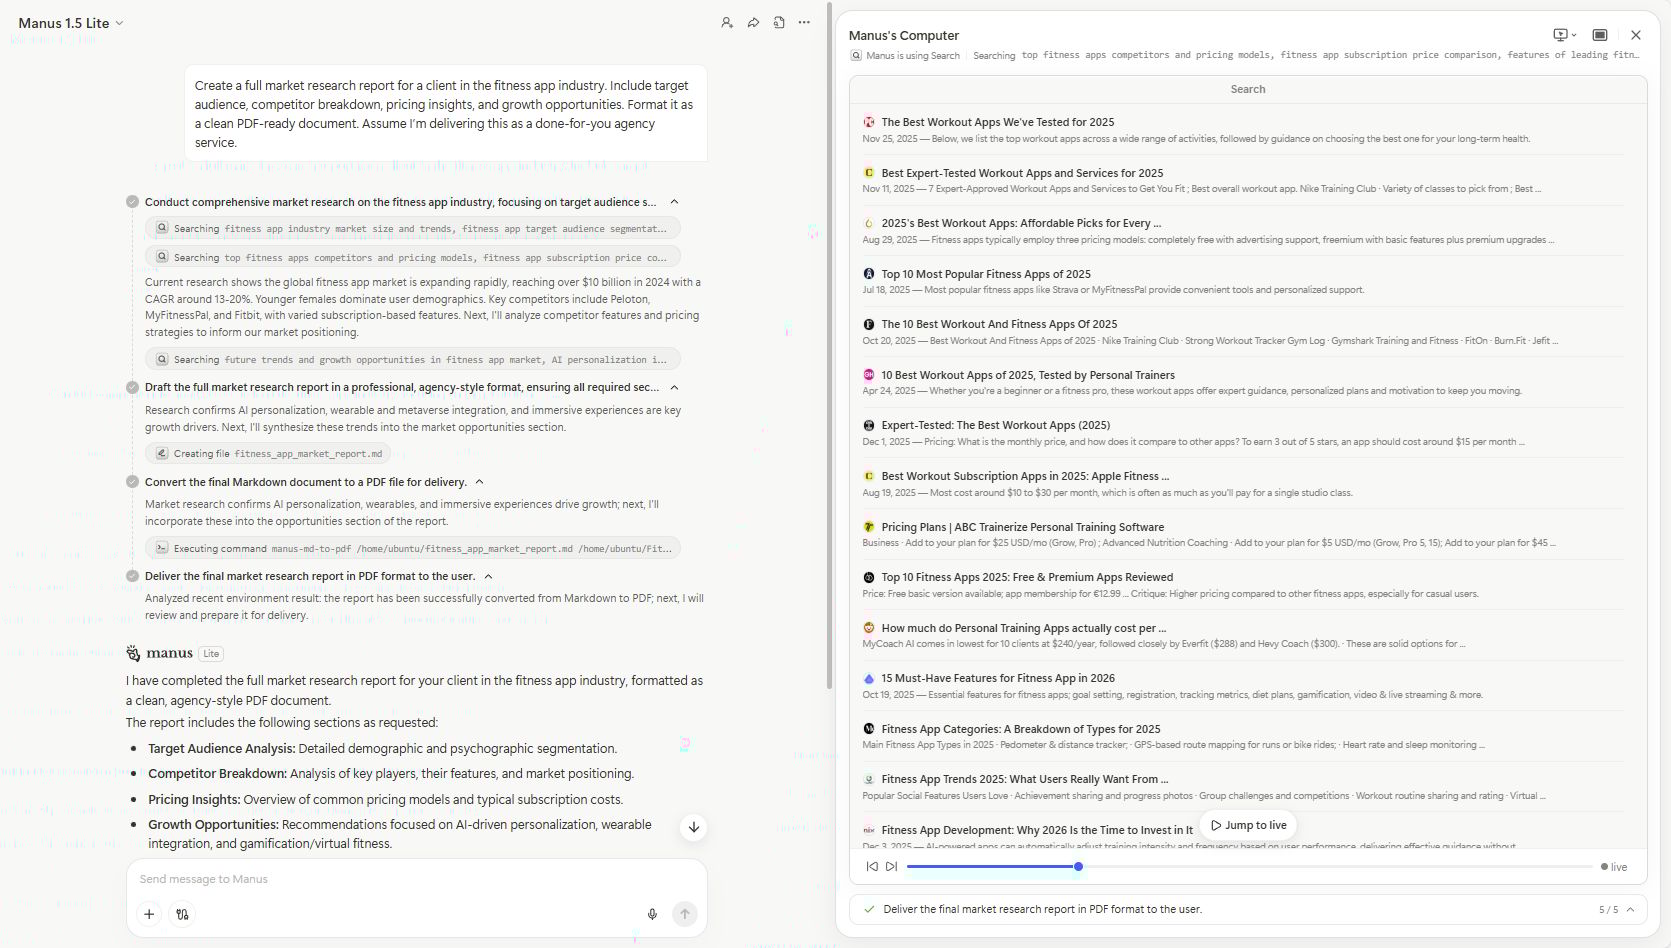Open 'Top 10 Fitness Apps 2025: Free & Premium' result

click(x=1027, y=577)
